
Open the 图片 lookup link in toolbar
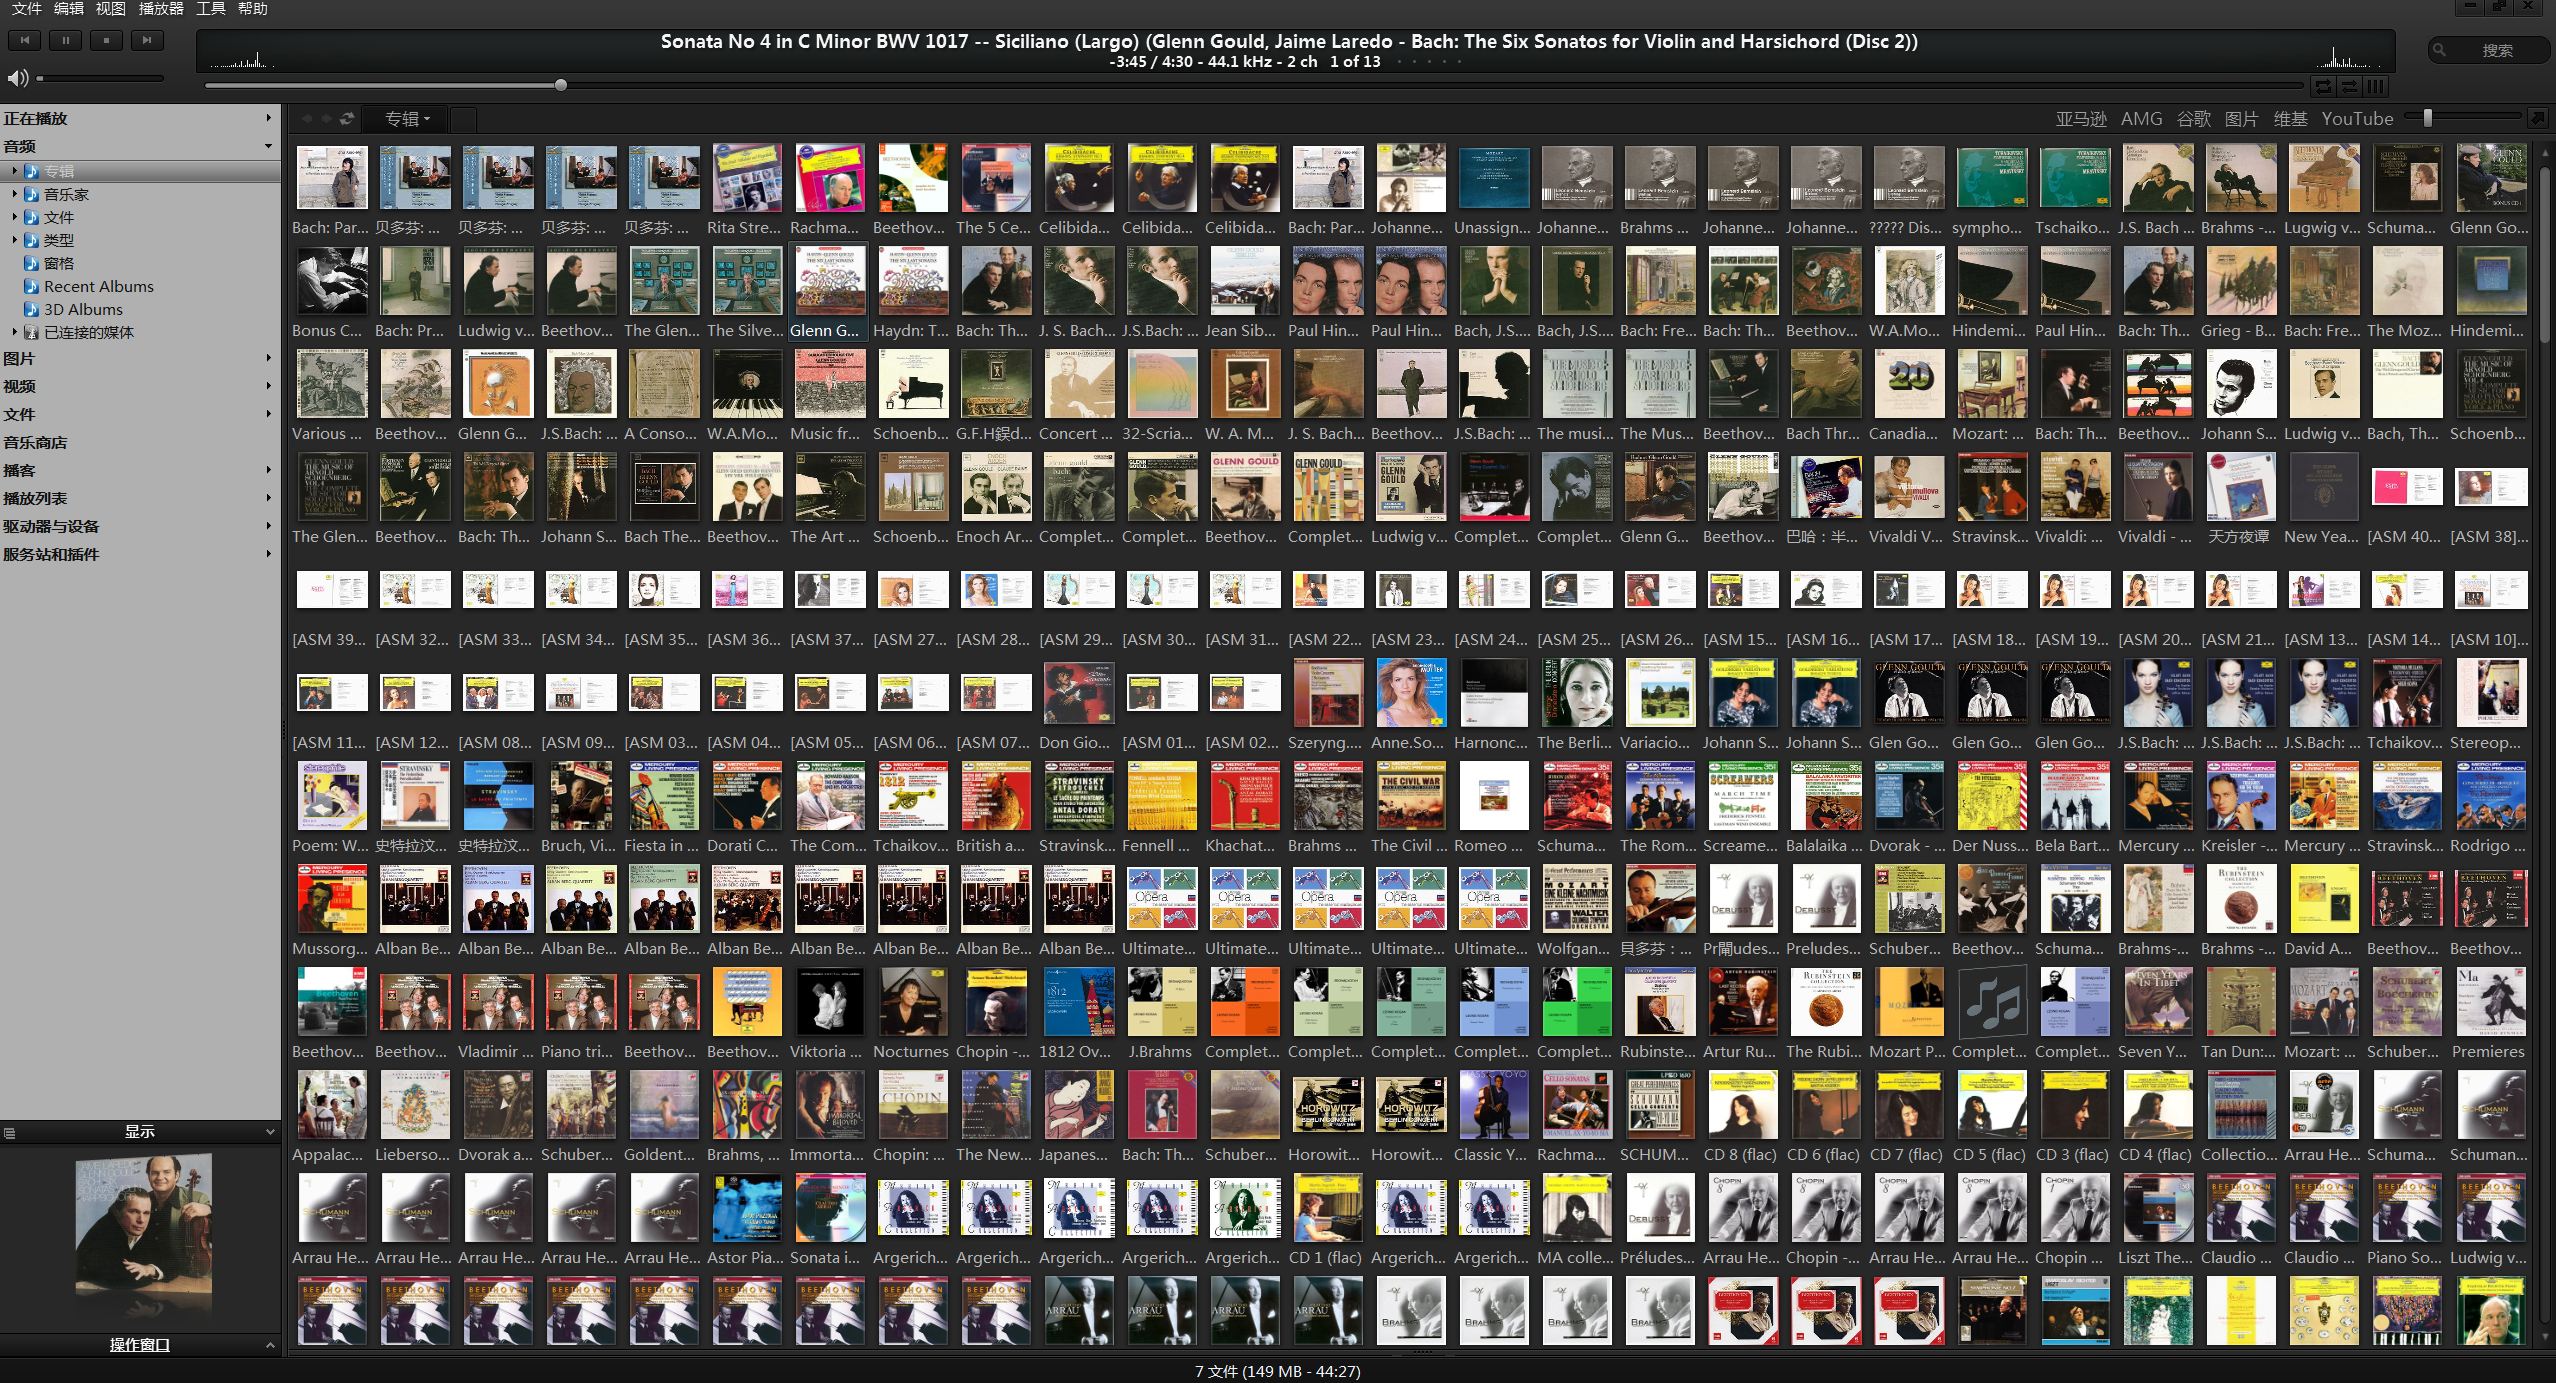pos(2241,119)
